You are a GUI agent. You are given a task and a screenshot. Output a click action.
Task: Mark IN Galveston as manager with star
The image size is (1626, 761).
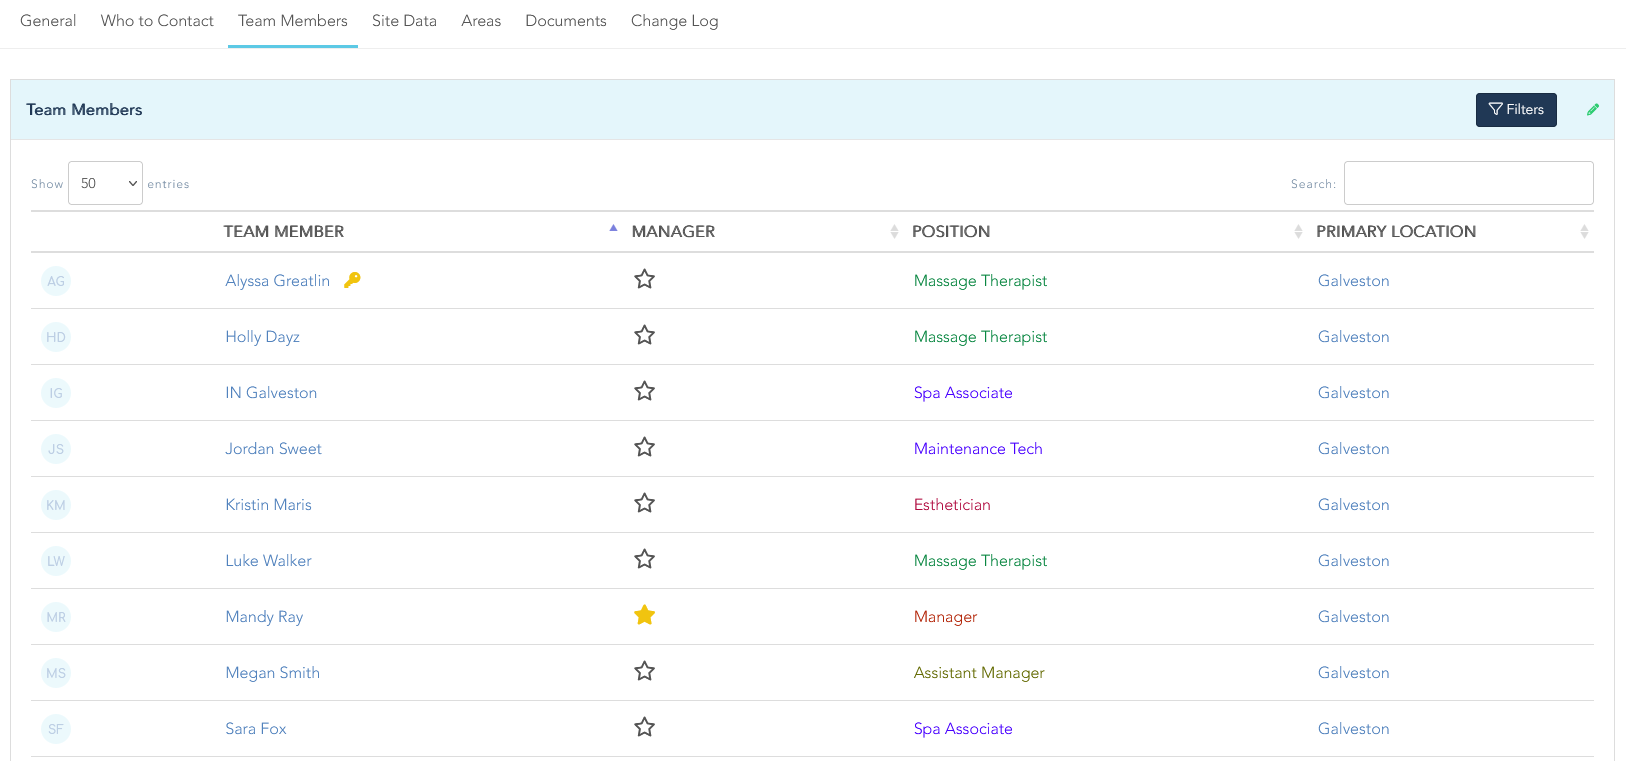644,392
